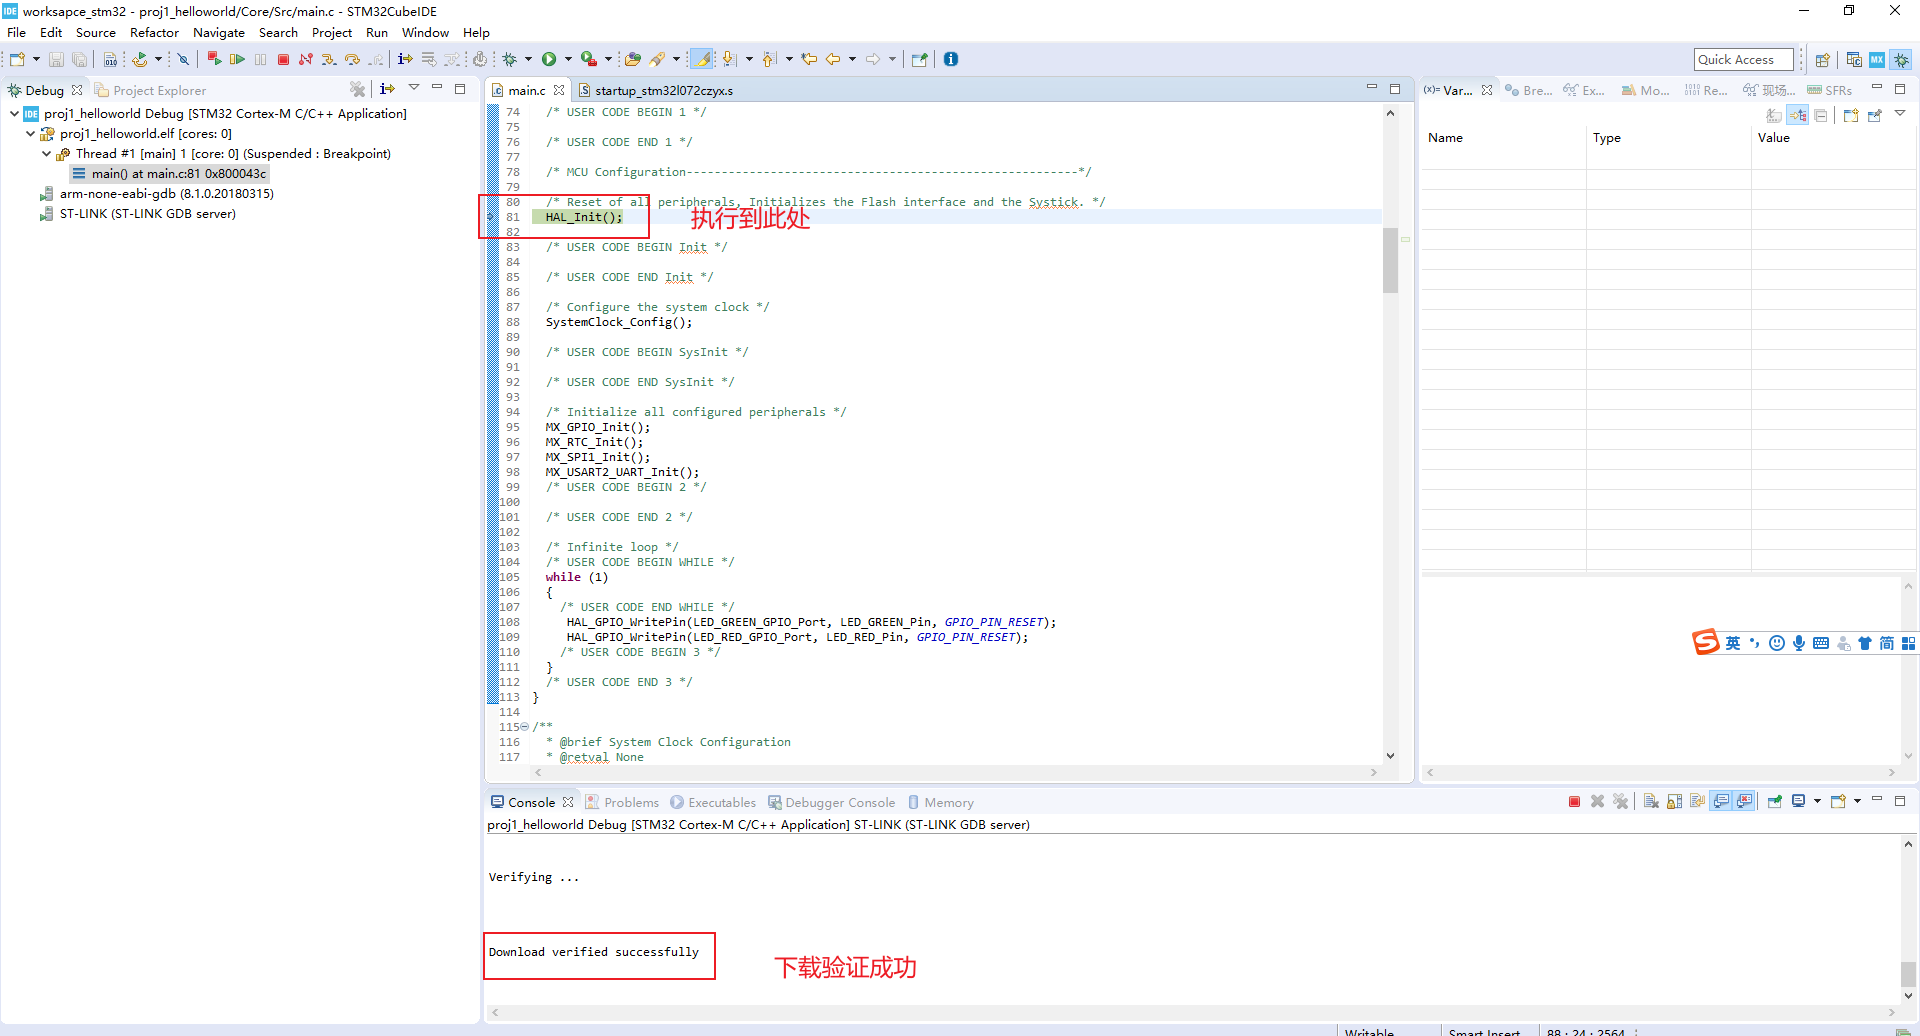Toggle show console on standard output change

point(1721,801)
